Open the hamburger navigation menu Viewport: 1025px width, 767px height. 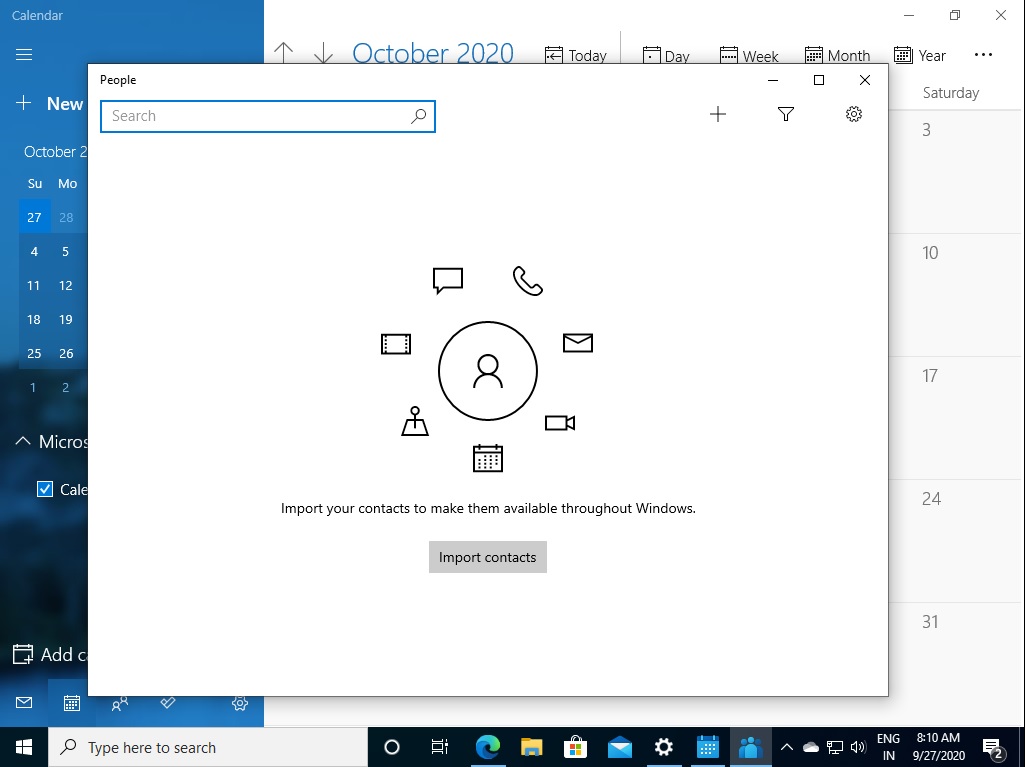24,54
